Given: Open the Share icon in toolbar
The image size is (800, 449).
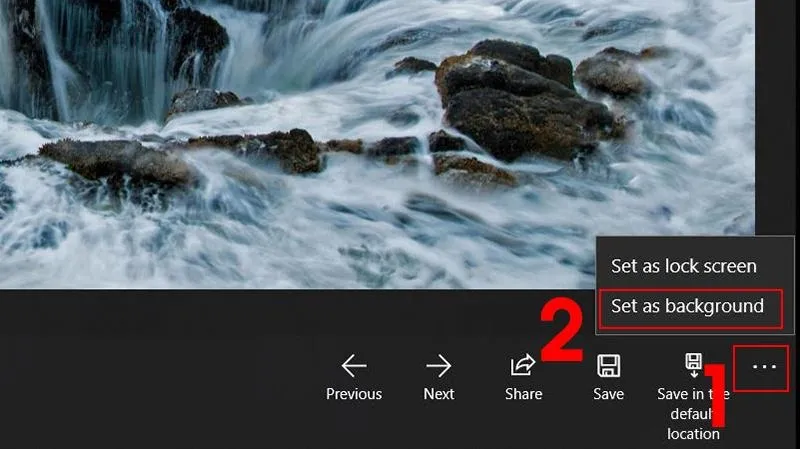Looking at the screenshot, I should [523, 365].
